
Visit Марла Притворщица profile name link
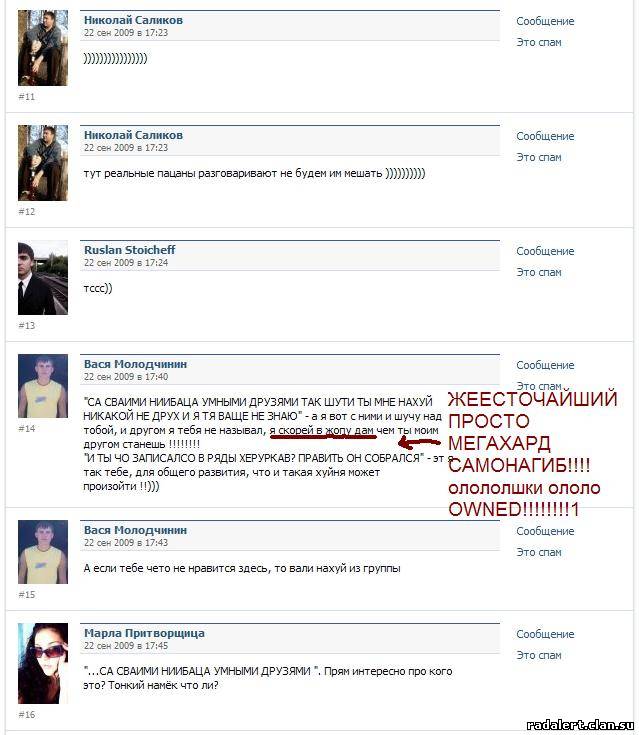tap(144, 633)
